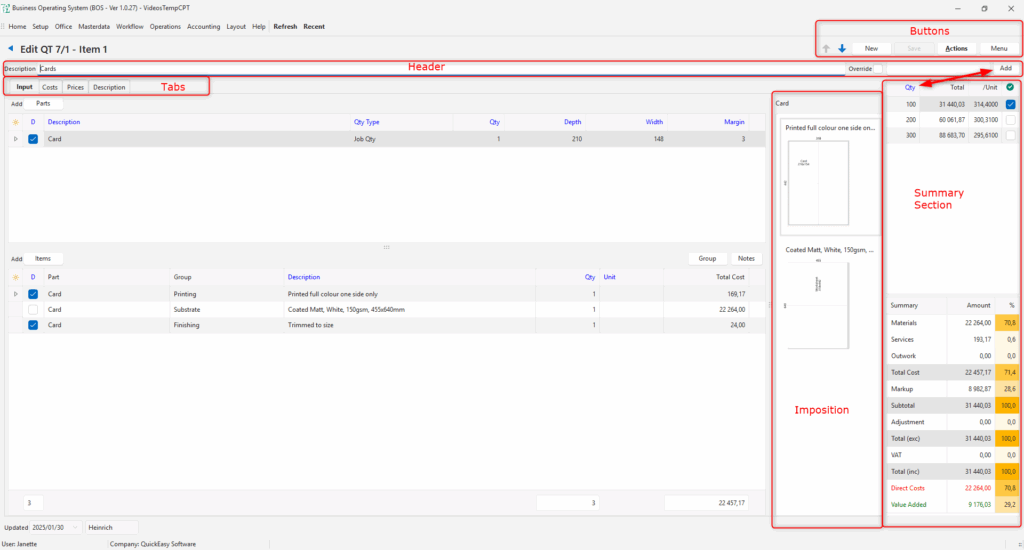Viewport: 1024px width, 550px height.
Task: Click the star icon in Items grid header
Action: (15, 276)
